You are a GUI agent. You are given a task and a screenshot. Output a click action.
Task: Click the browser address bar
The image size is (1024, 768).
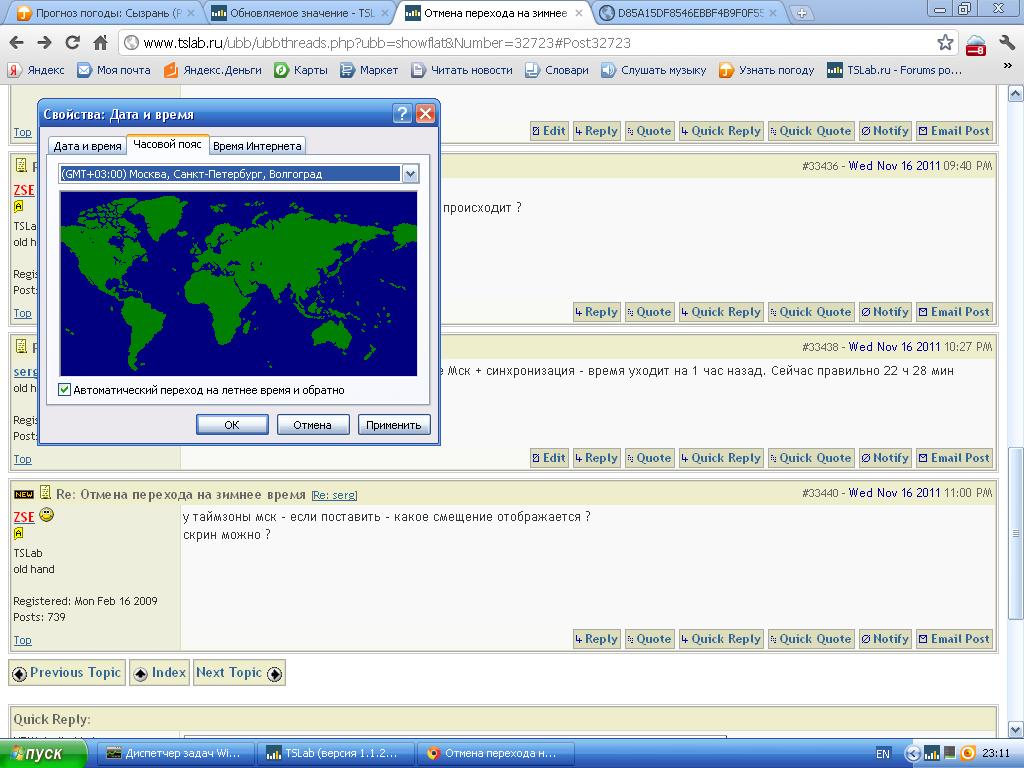click(530, 43)
